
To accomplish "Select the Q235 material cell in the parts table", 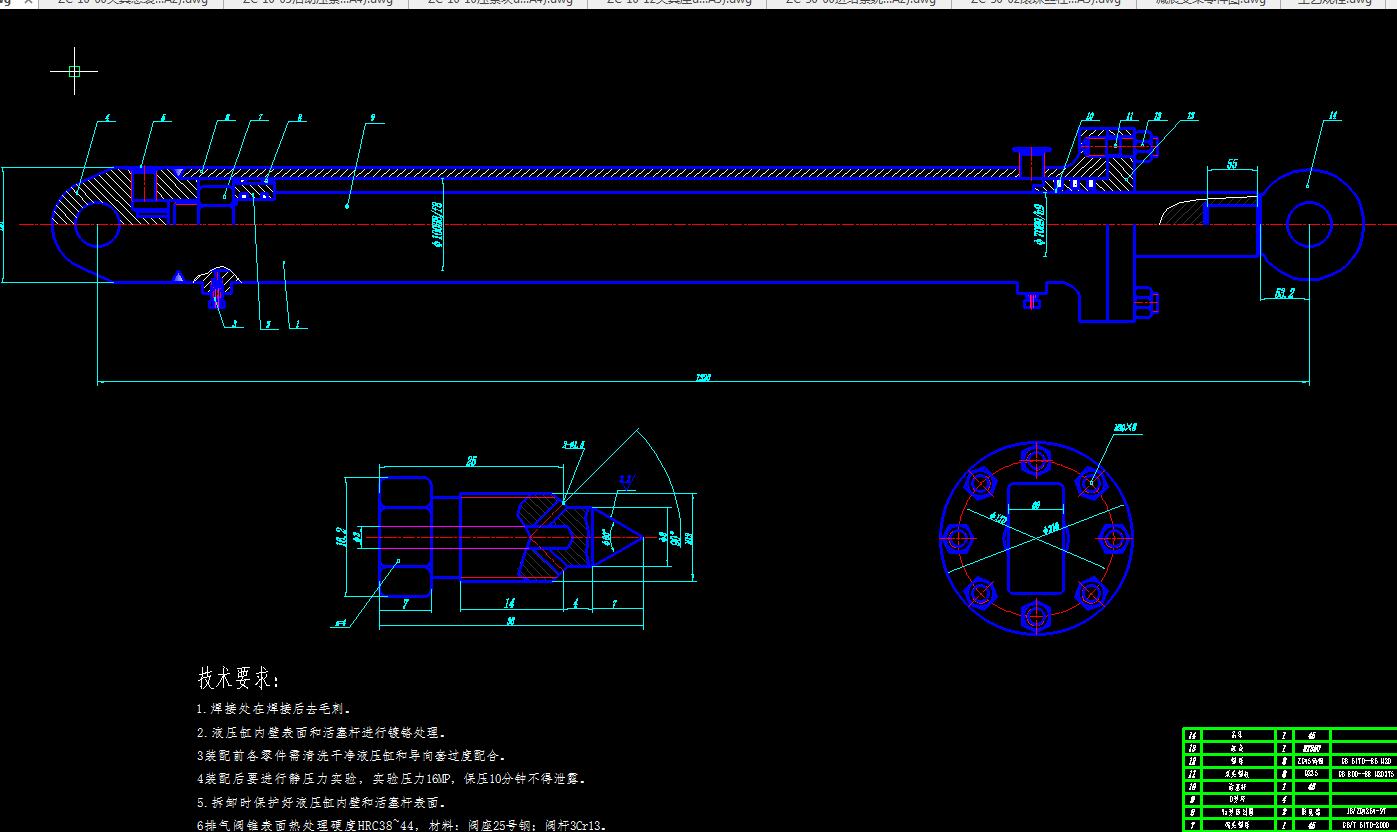I will click(x=1310, y=773).
